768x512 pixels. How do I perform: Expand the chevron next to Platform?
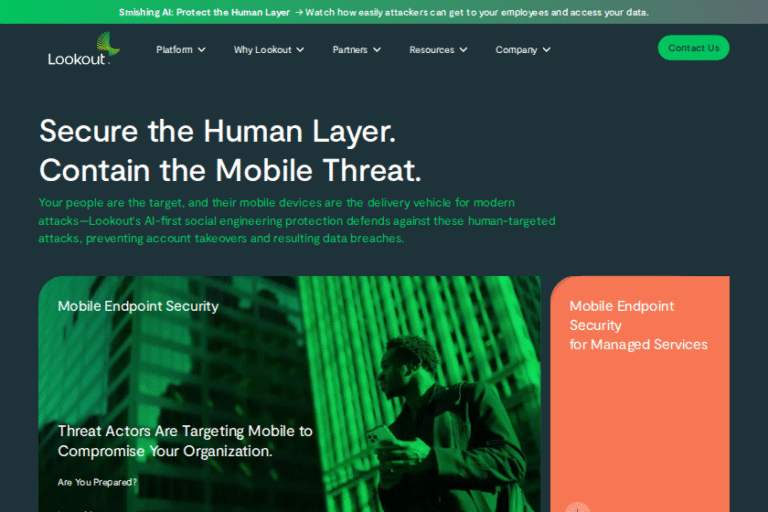201,49
